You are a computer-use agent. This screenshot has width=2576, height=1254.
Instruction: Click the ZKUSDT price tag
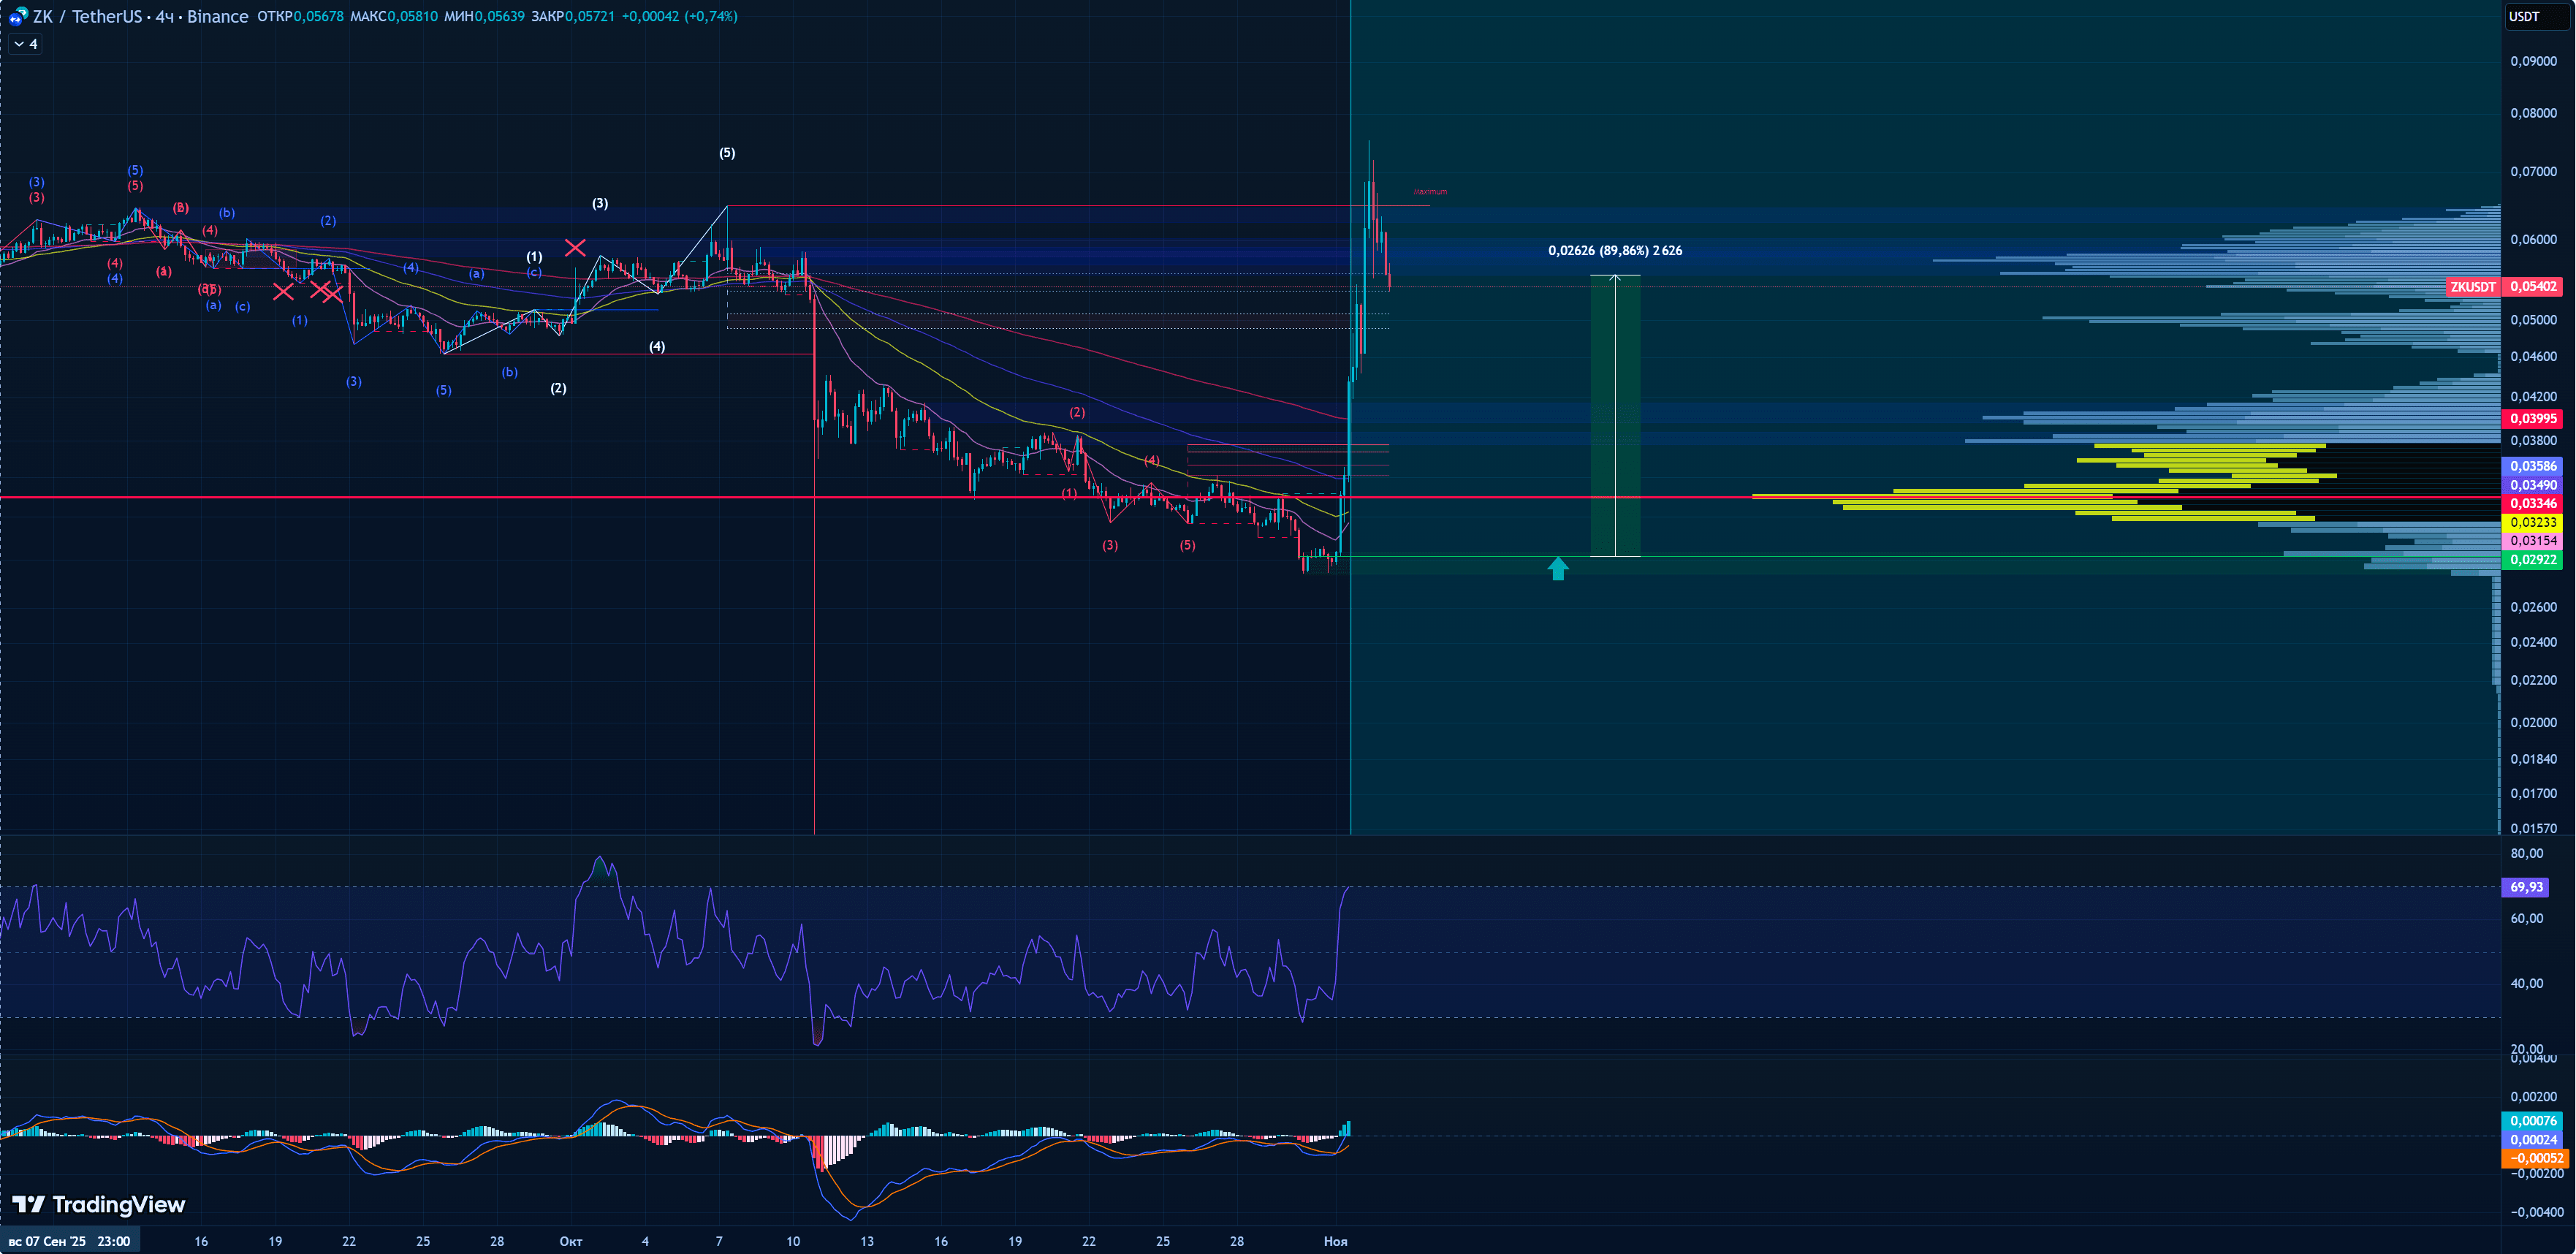(x=2472, y=287)
